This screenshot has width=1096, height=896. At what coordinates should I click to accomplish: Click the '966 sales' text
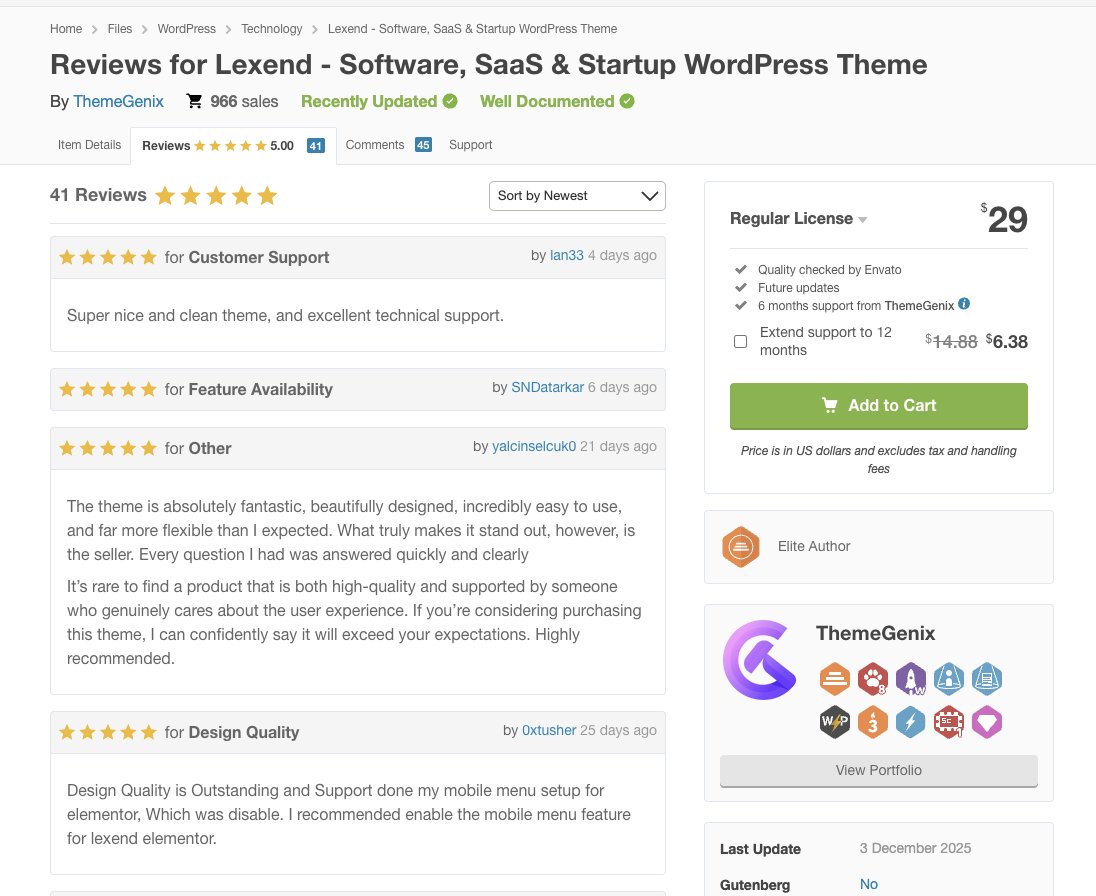point(244,101)
